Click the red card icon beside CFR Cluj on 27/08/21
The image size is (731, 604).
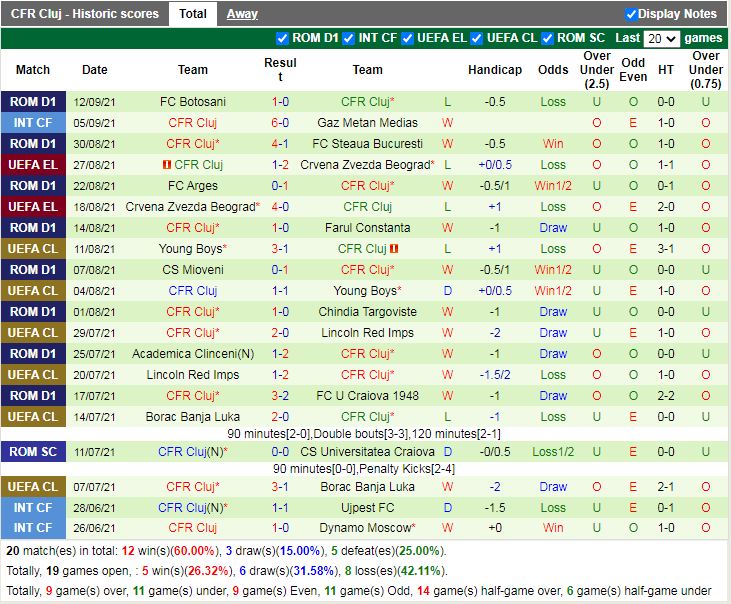[x=167, y=165]
